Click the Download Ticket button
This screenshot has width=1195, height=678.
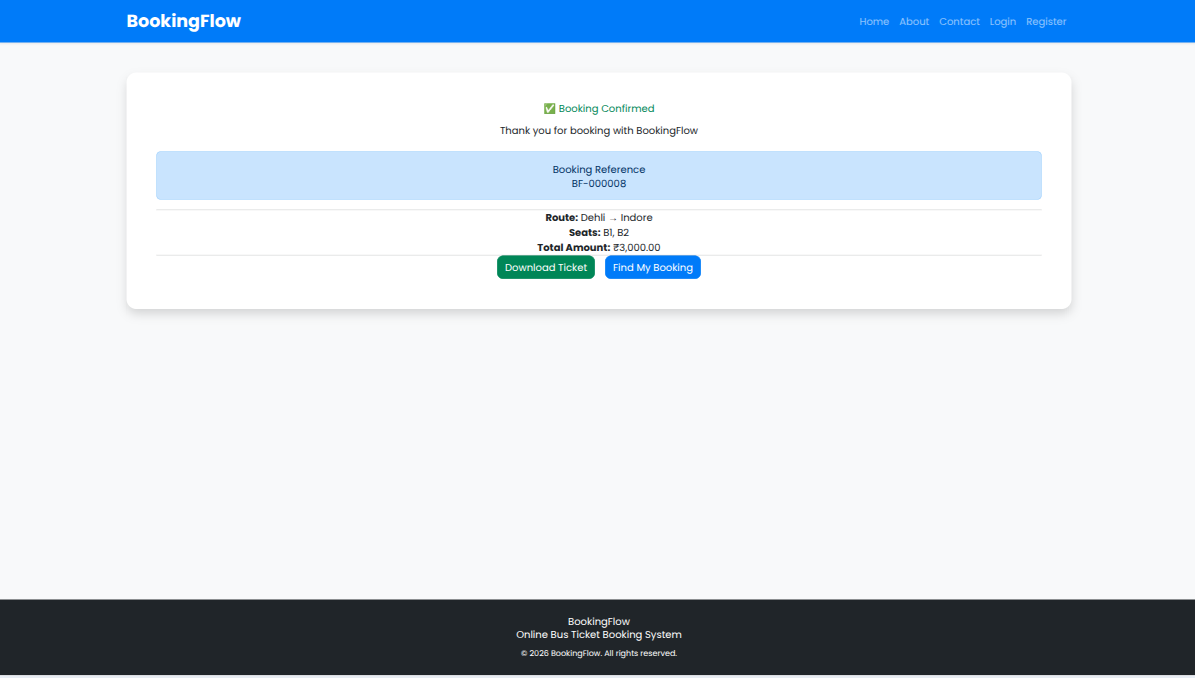tap(546, 267)
